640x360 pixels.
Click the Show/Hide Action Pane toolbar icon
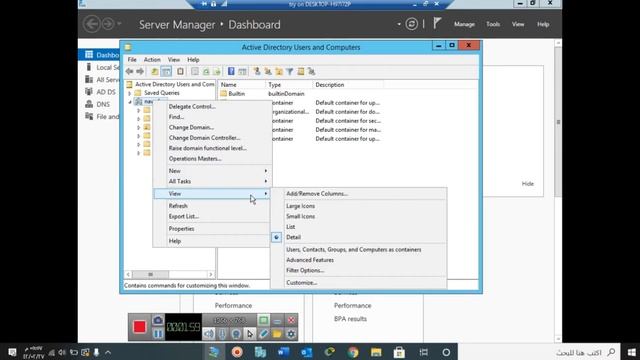click(x=242, y=72)
